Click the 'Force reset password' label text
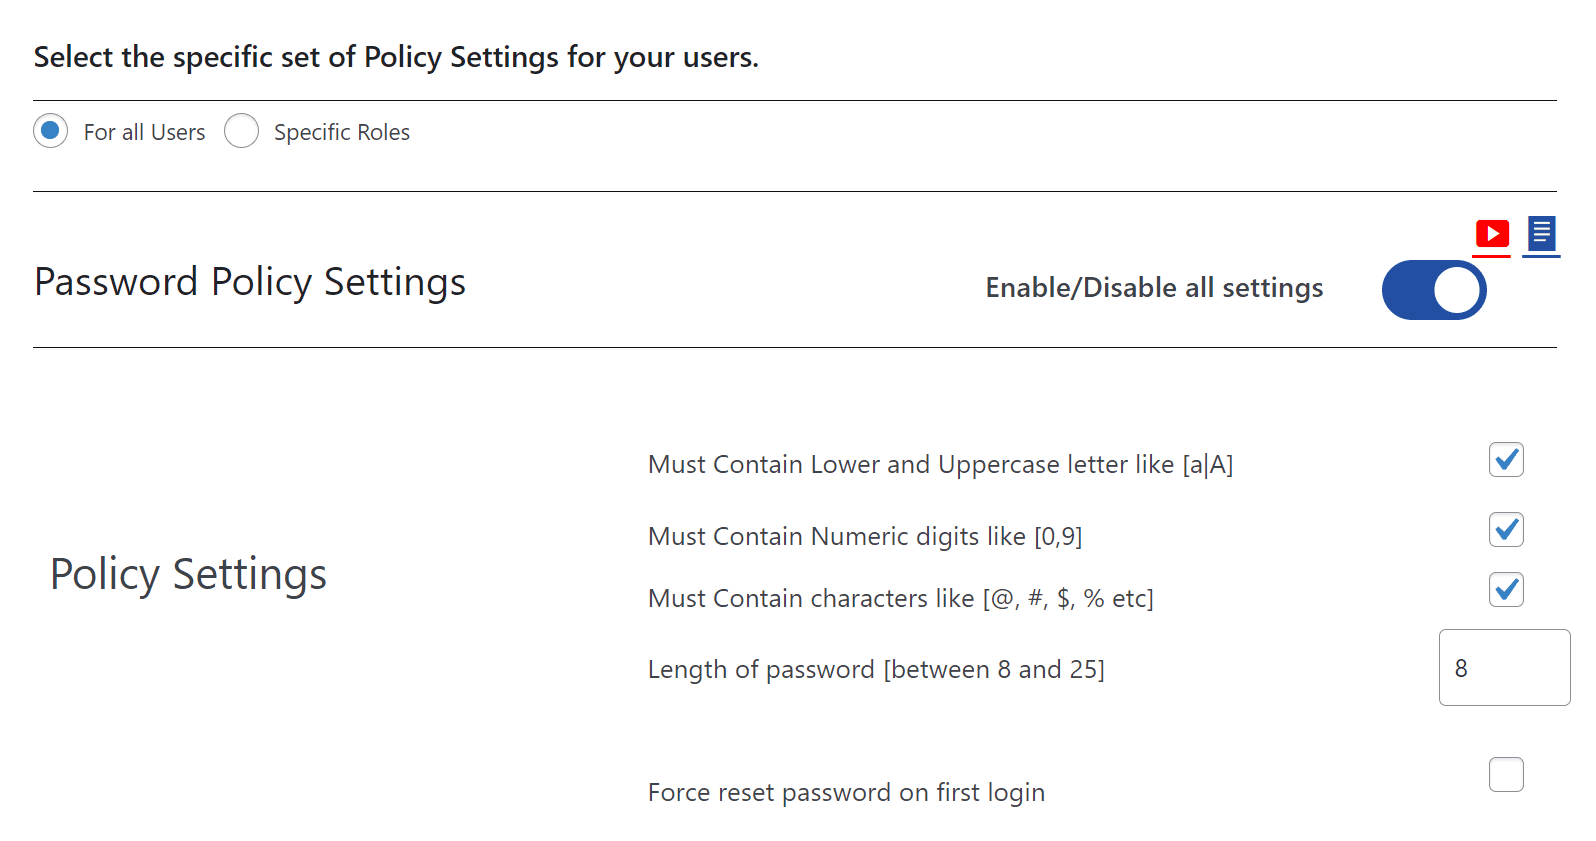Viewport: 1596px width, 841px height. 846,792
